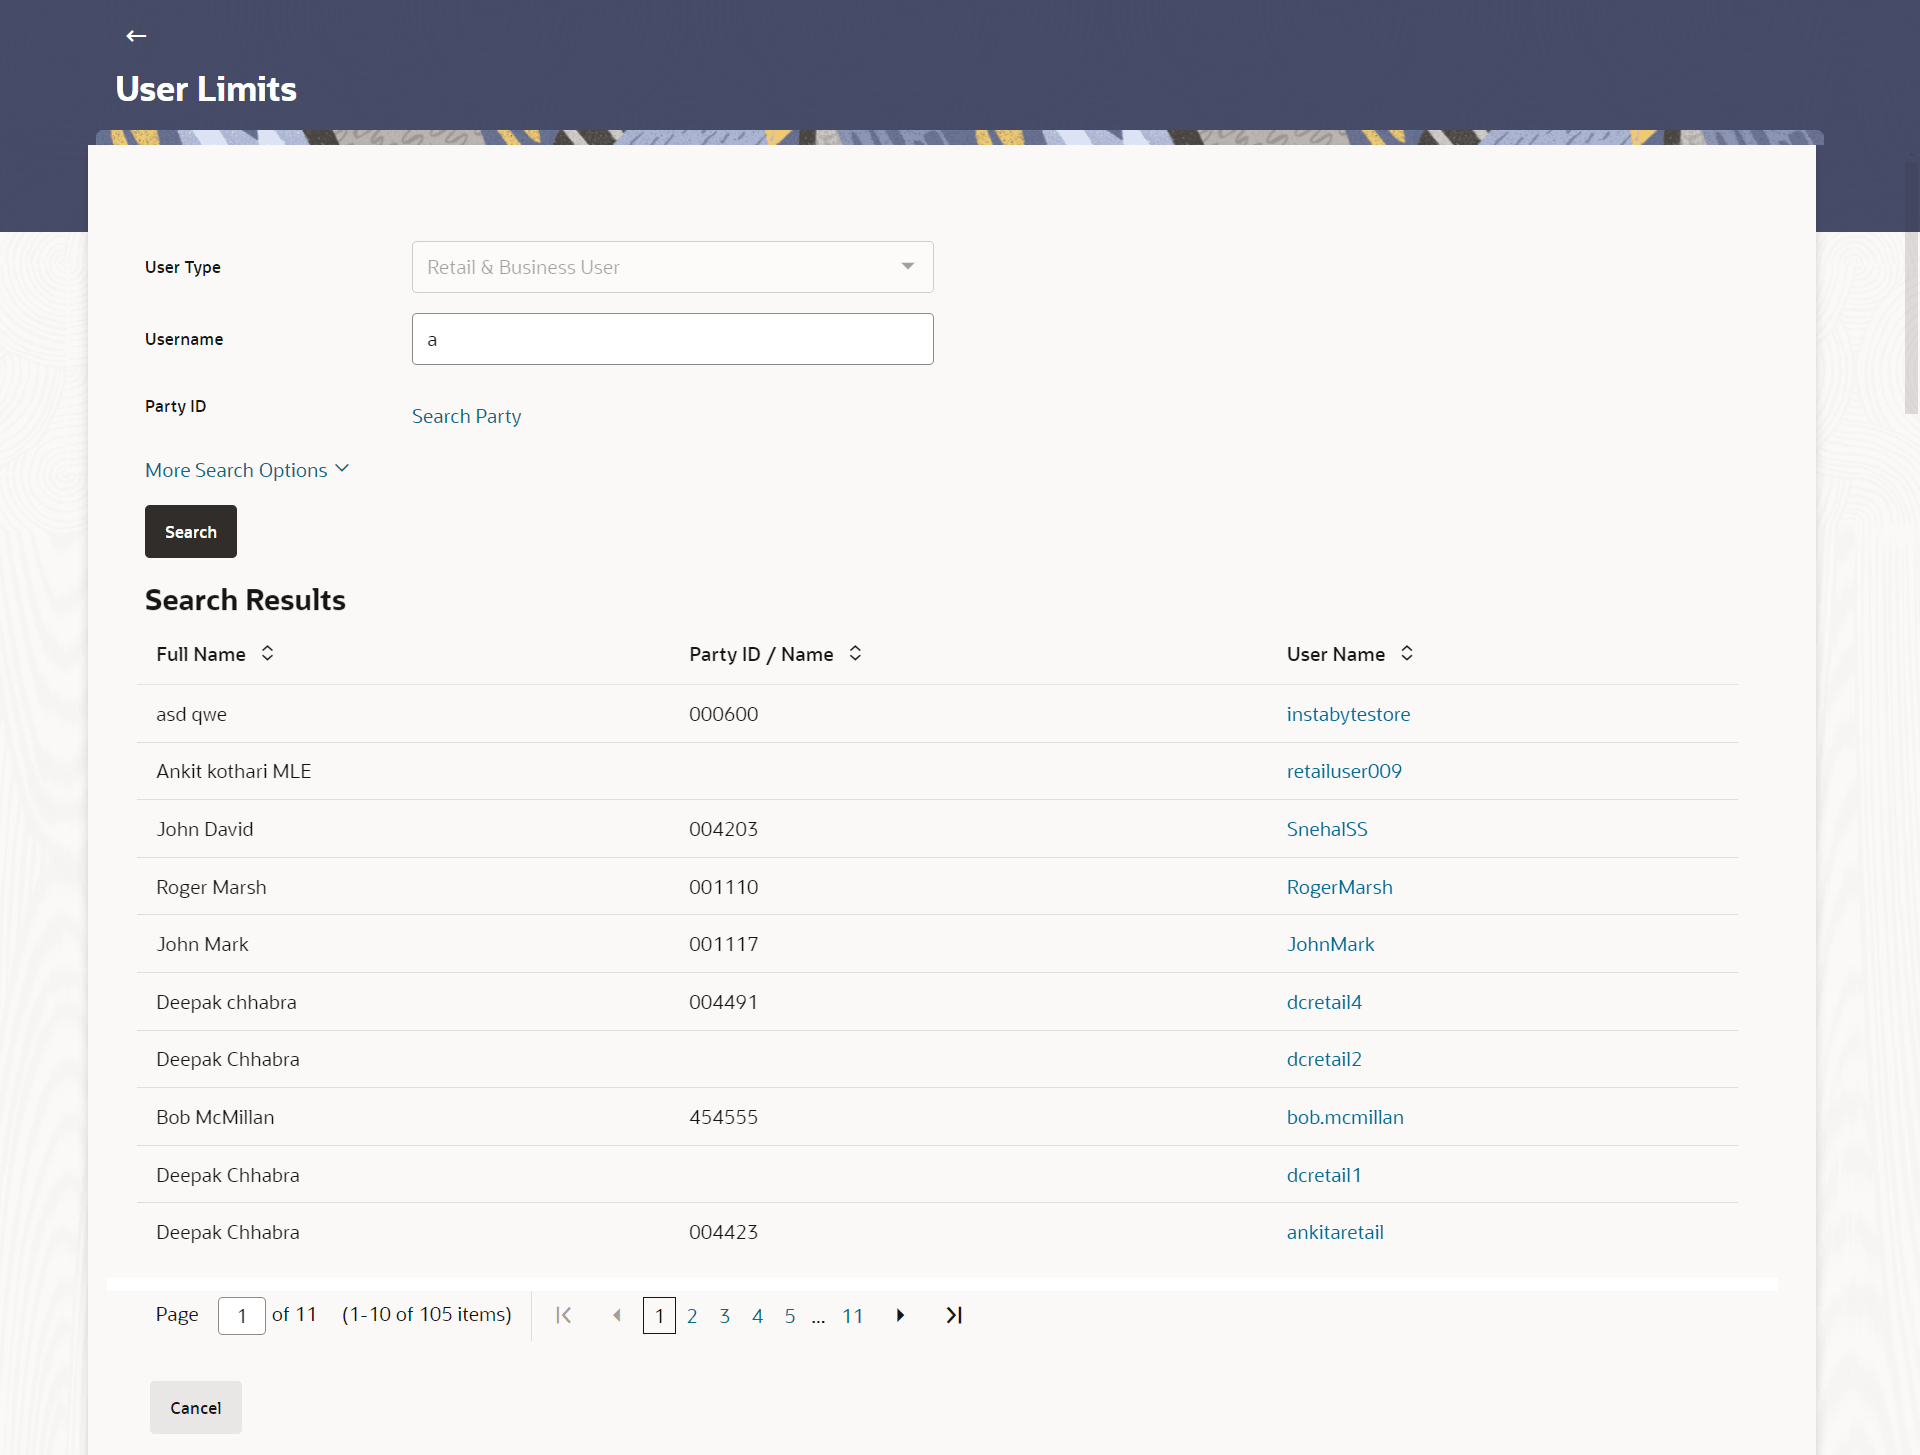Go to next page arrow
This screenshot has width=1920, height=1455.
point(900,1315)
